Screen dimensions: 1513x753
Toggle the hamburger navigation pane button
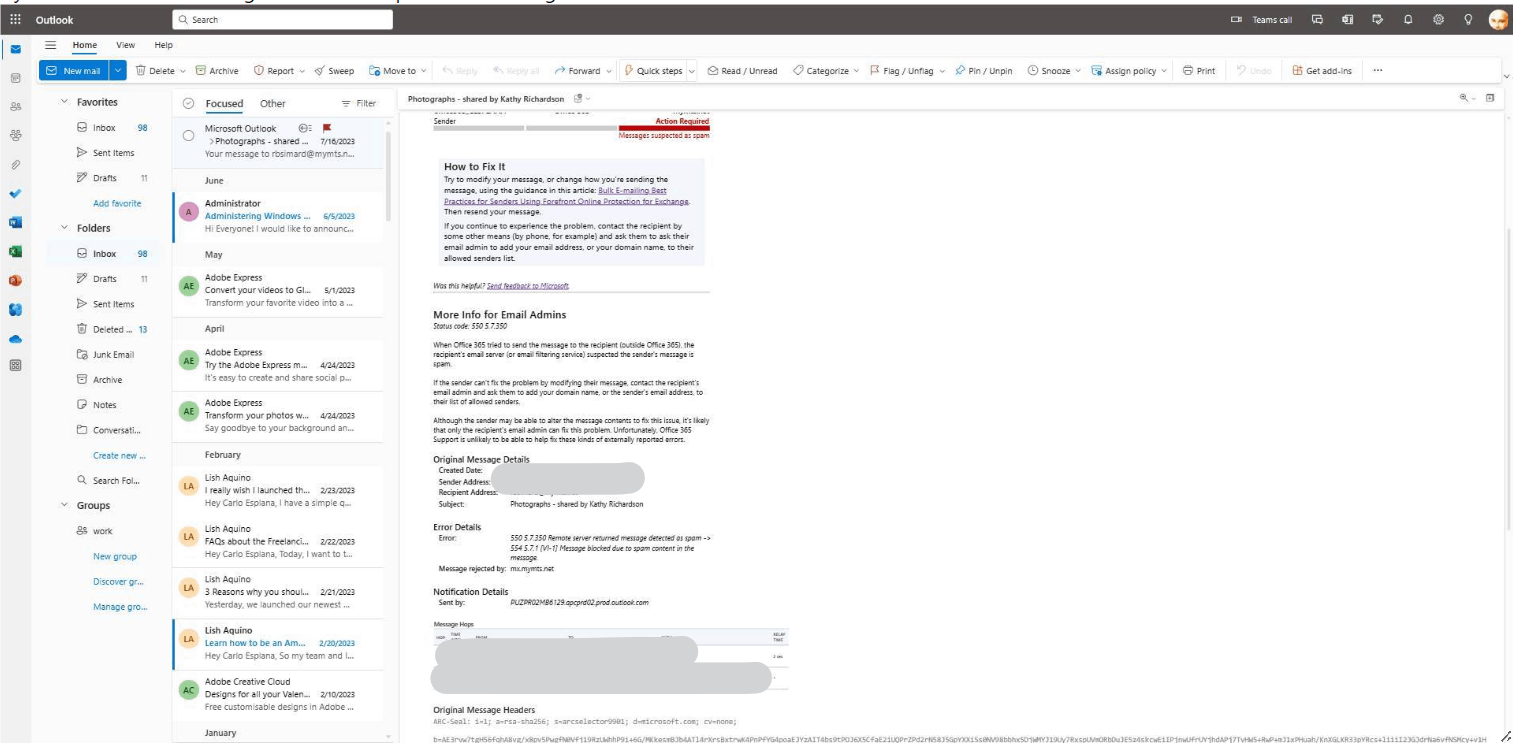(x=50, y=45)
